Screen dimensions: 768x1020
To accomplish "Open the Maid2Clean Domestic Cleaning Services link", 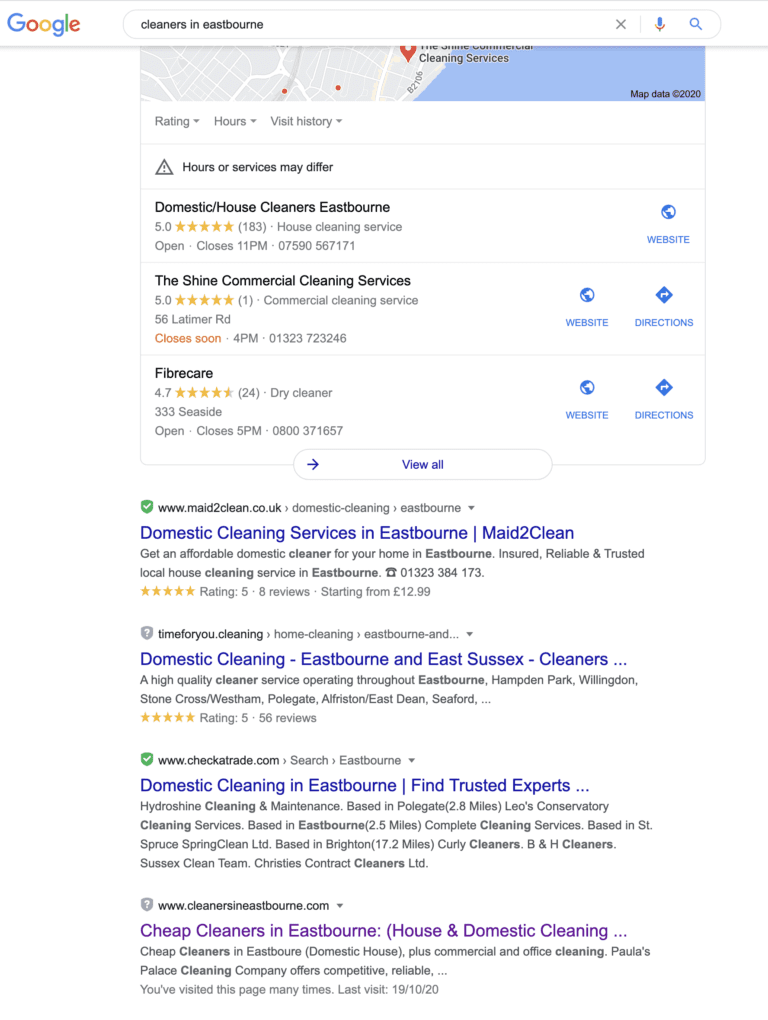I will pos(357,533).
